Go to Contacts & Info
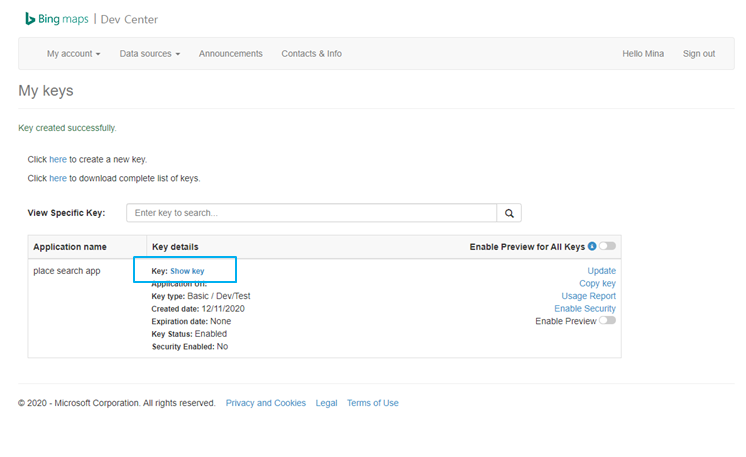Image resolution: width=746 pixels, height=457 pixels. [311, 54]
